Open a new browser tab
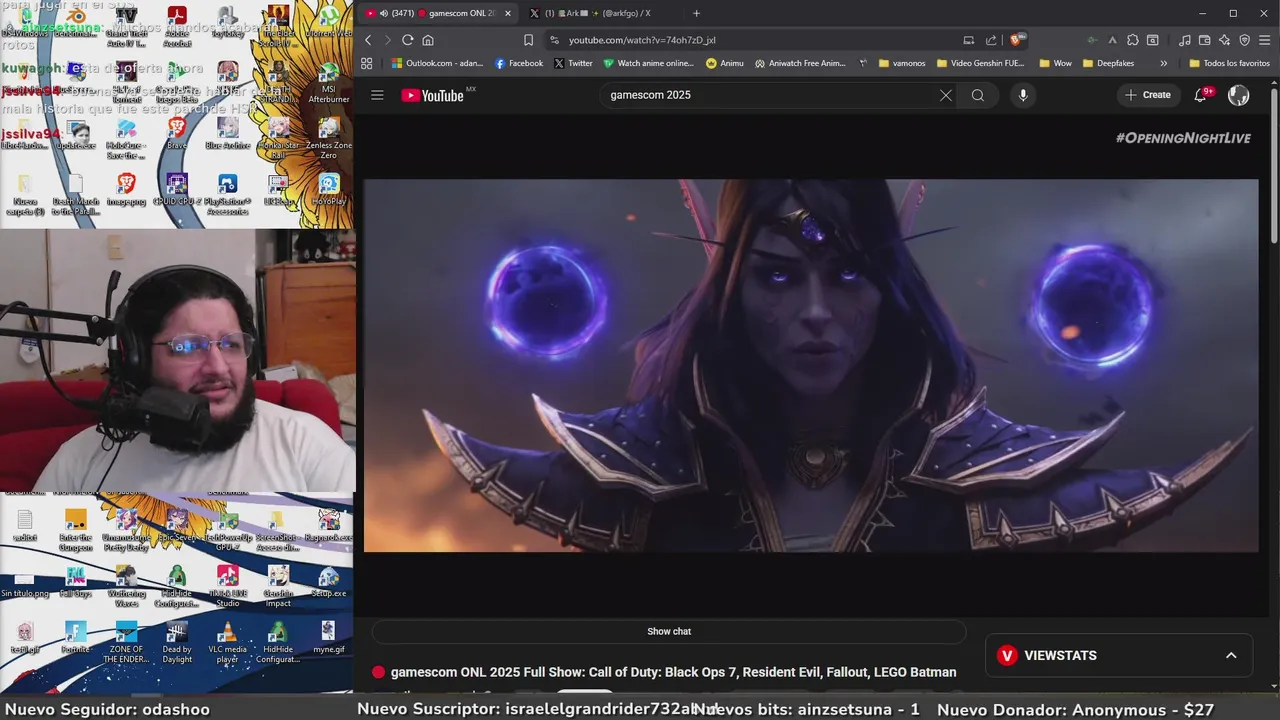The width and height of the screenshot is (1280, 720). pos(697,13)
